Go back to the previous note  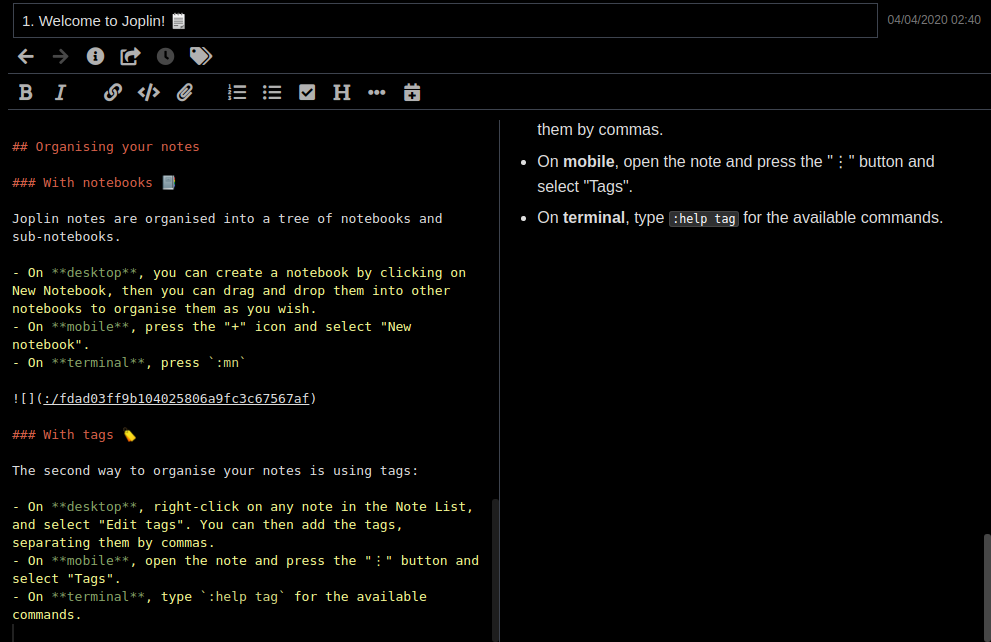[26, 57]
